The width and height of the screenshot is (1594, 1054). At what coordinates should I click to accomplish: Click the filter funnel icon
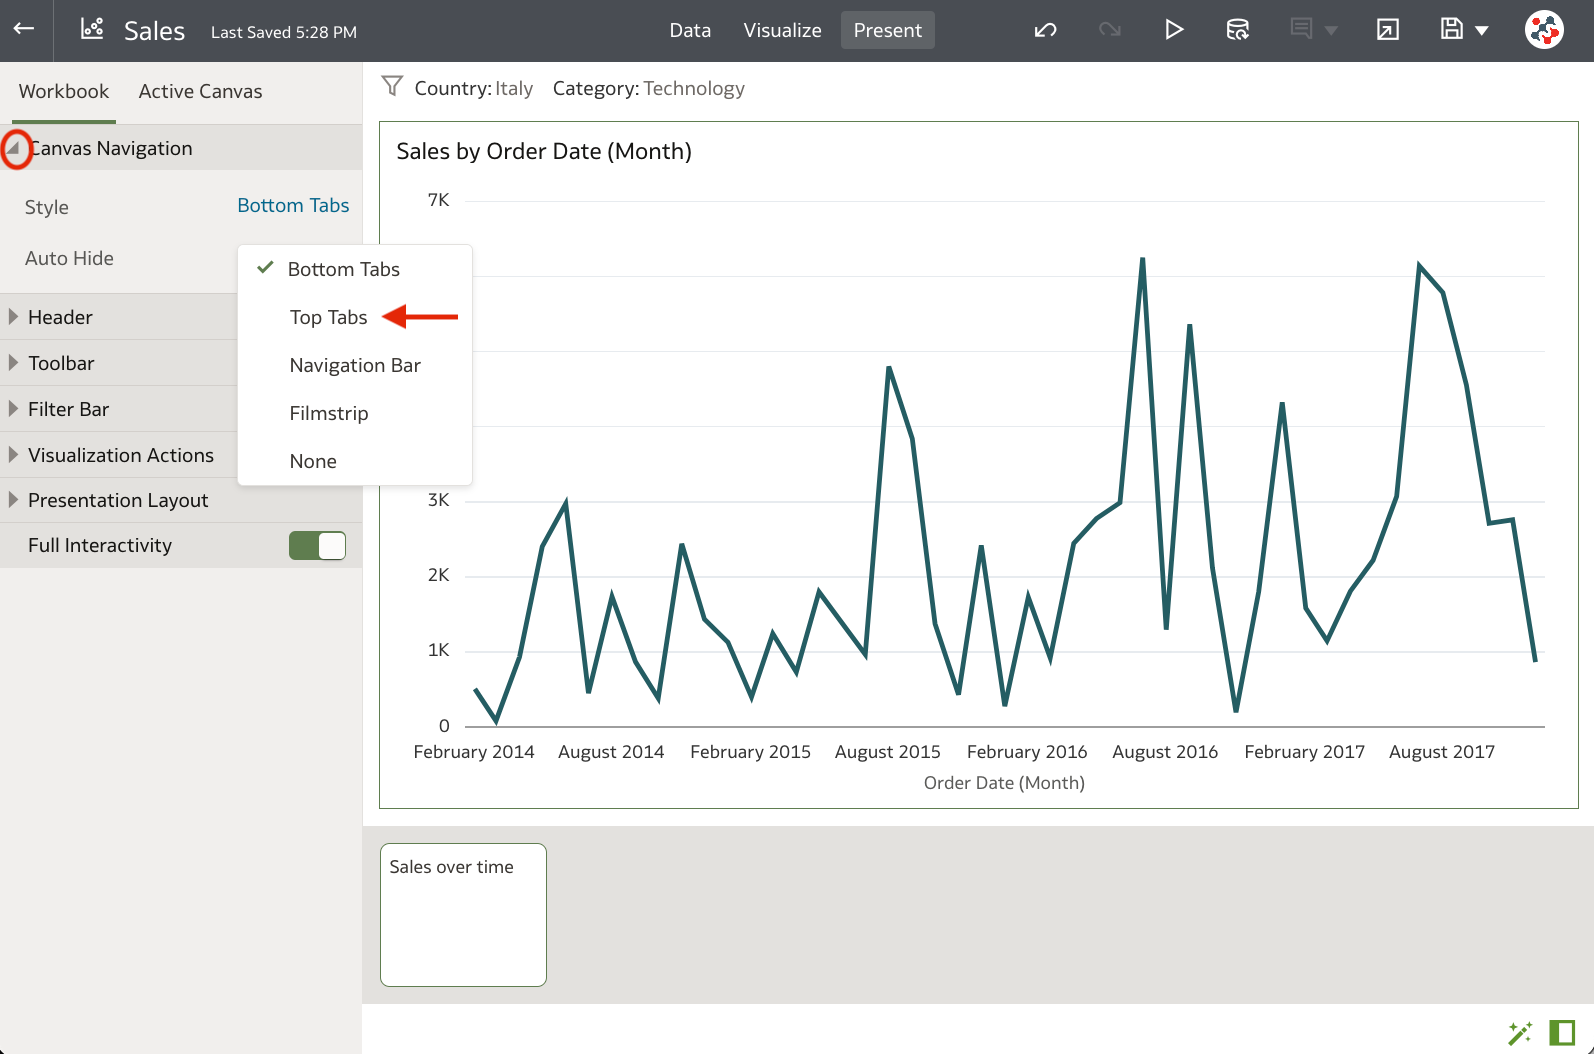click(x=392, y=87)
